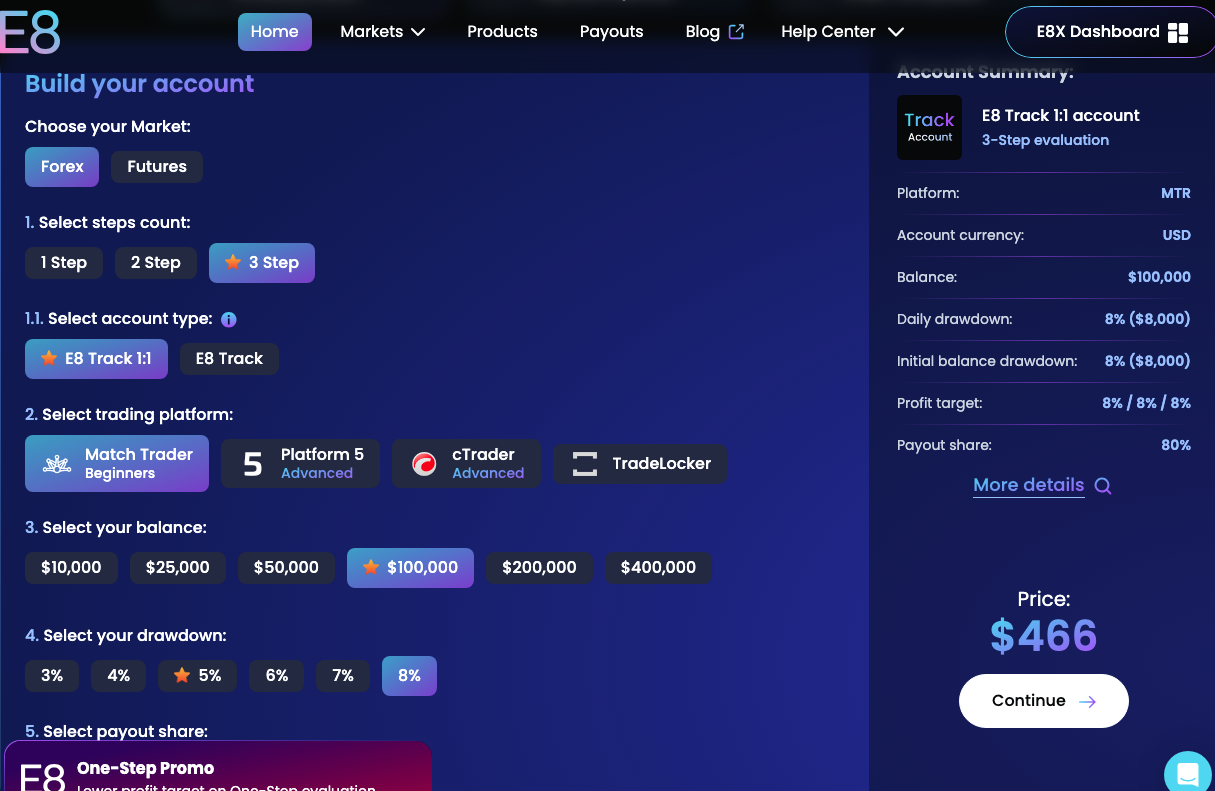Select the Futures market option
The image size is (1215, 791).
[157, 167]
